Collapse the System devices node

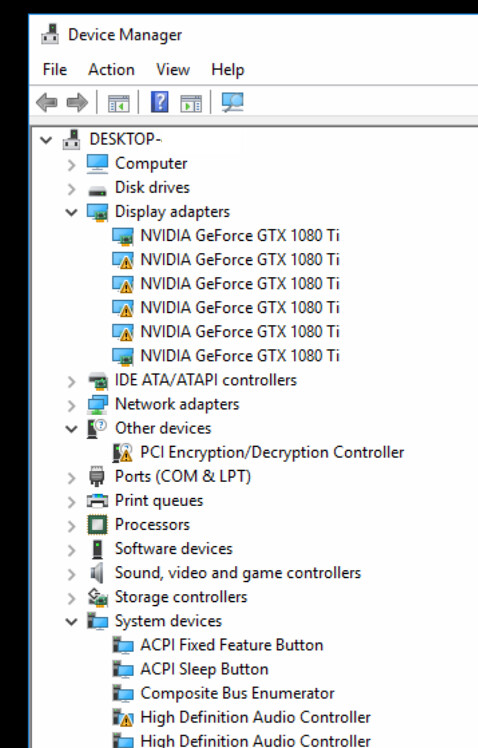[x=72, y=622]
